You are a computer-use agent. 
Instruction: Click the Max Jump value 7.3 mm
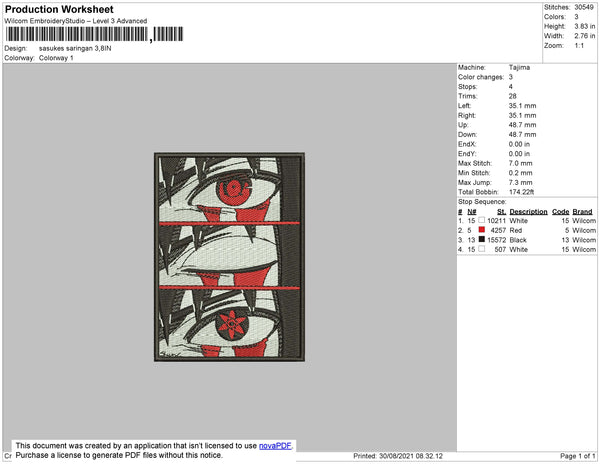tap(520, 182)
